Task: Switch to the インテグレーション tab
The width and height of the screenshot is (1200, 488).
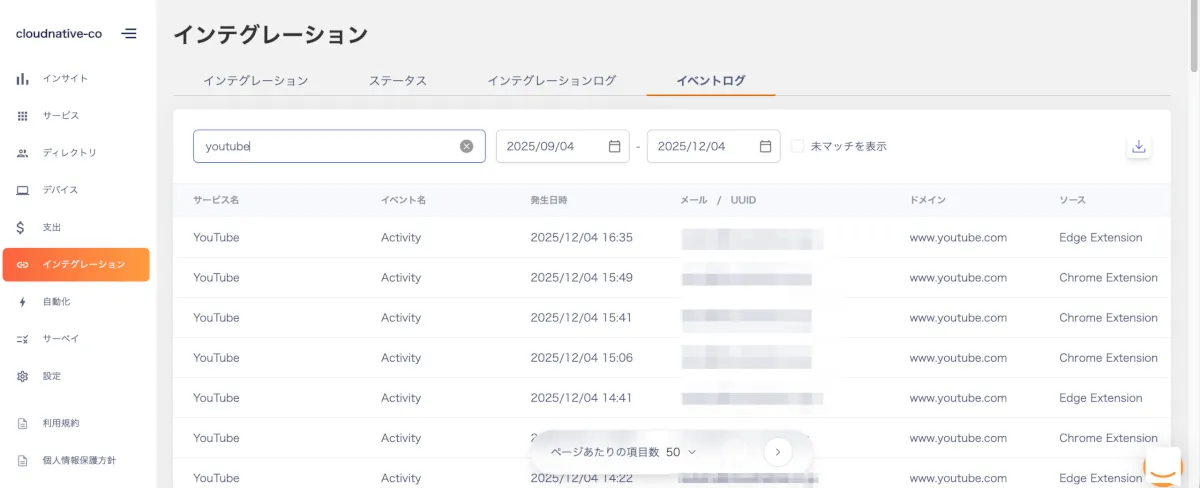Action: point(256,80)
